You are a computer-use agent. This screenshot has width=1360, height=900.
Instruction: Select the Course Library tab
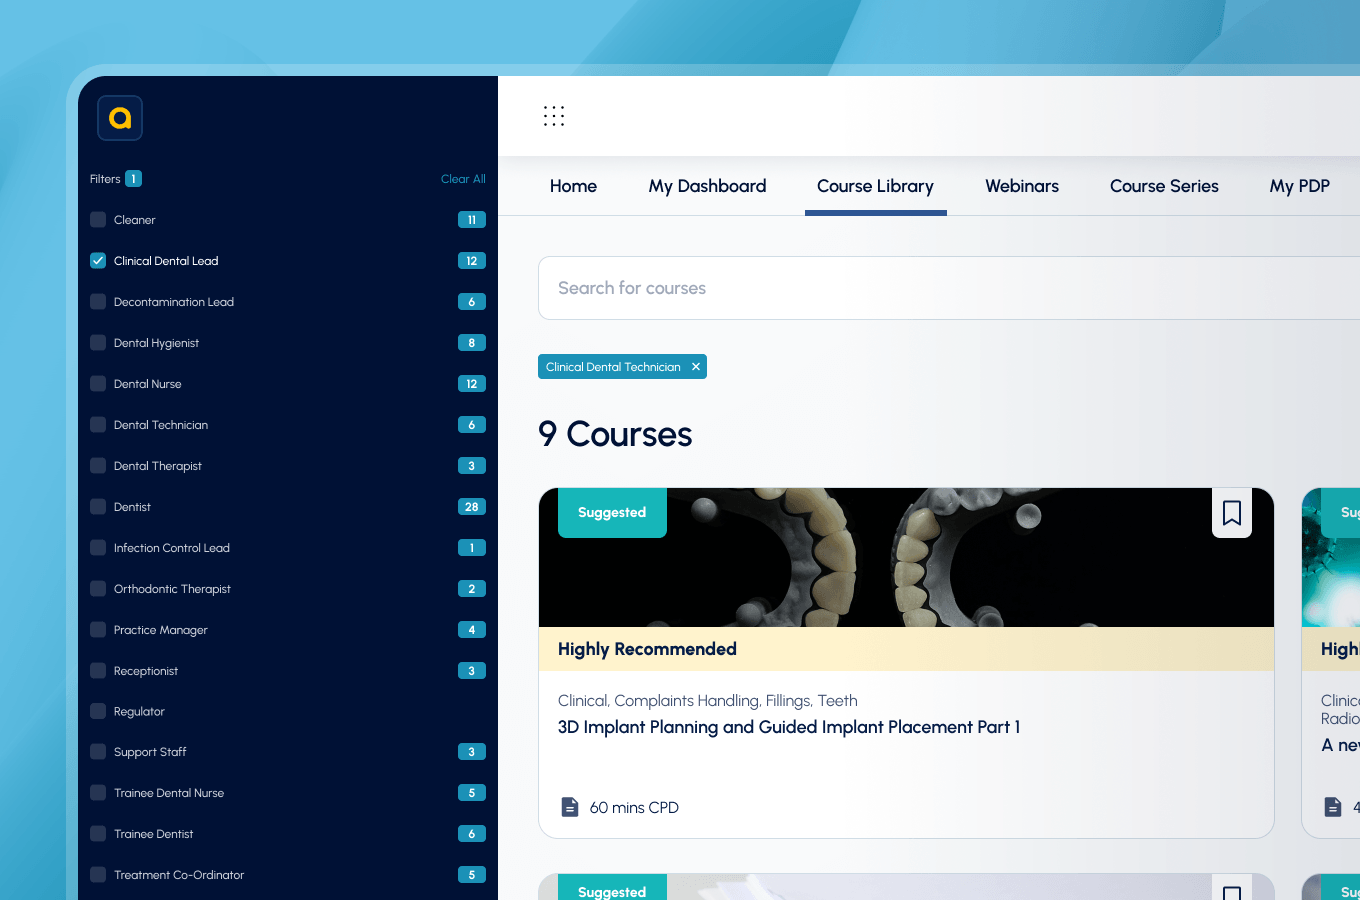pyautogui.click(x=875, y=186)
